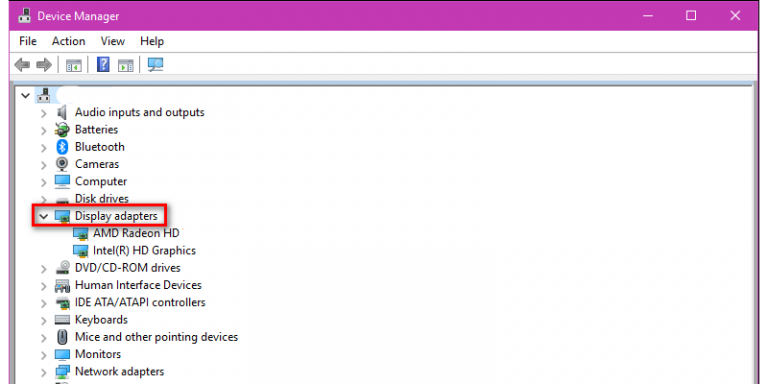The height and width of the screenshot is (384, 768).
Task: Click the Bluetooth device category icon
Action: [62, 147]
